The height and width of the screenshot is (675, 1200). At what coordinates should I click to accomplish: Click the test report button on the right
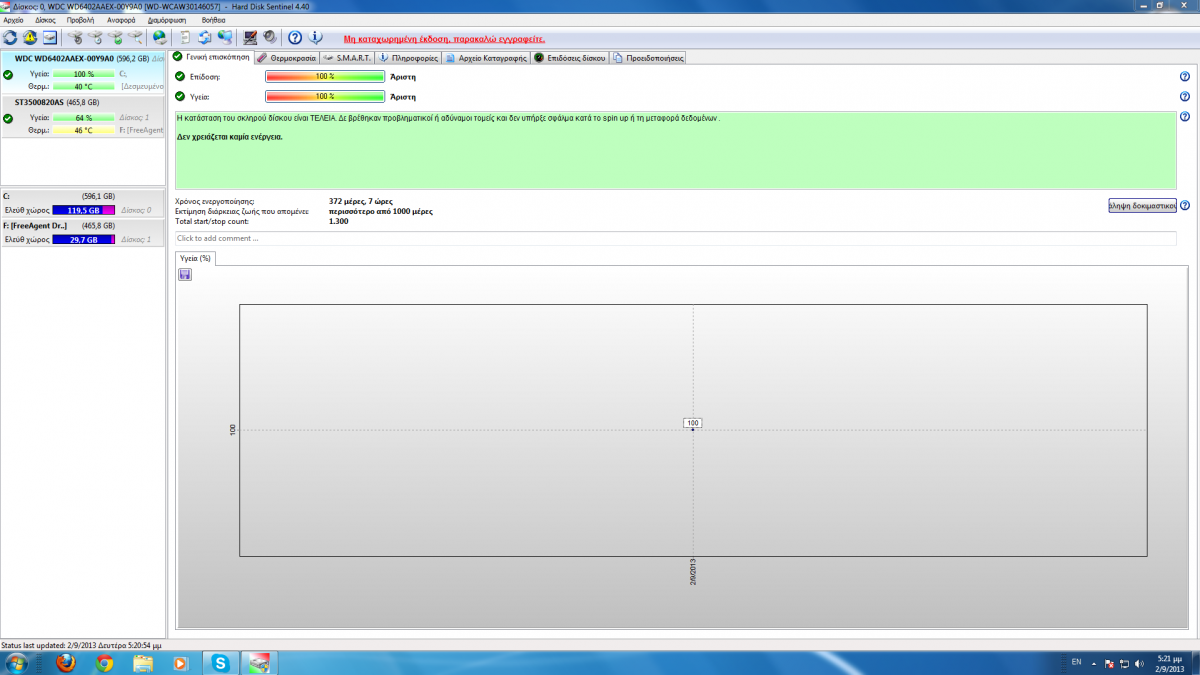[x=1142, y=205]
